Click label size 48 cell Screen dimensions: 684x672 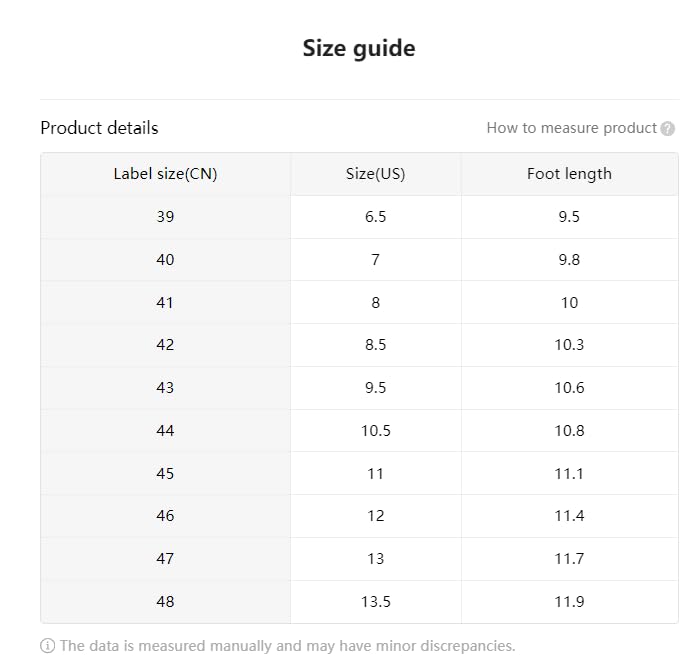pyautogui.click(x=165, y=602)
